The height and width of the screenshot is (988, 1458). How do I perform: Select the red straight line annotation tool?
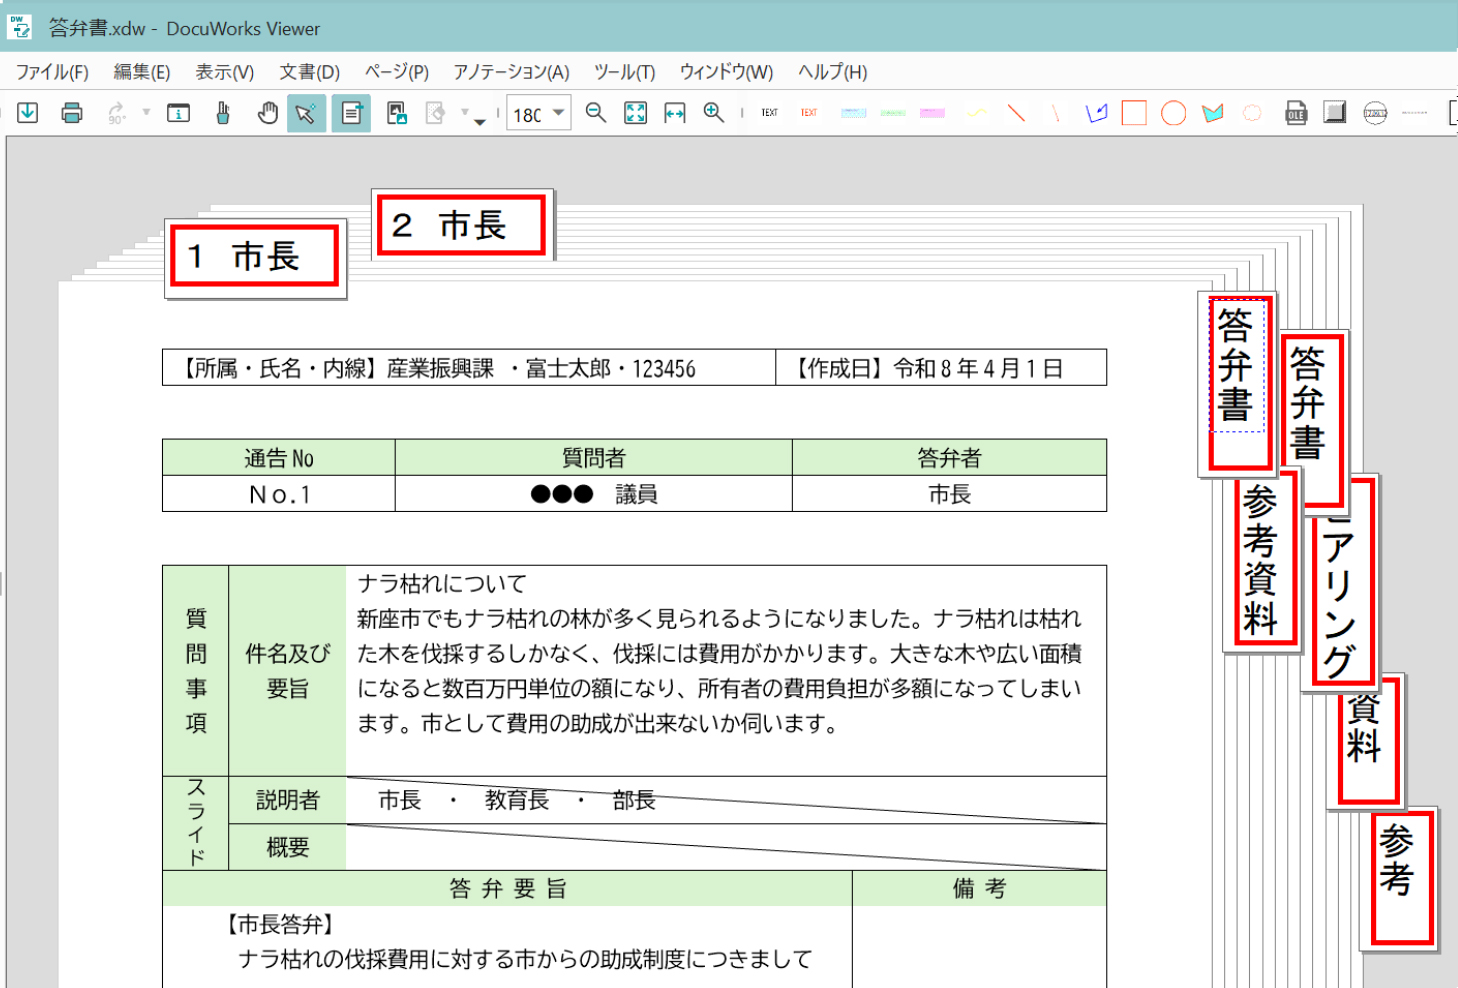click(1016, 113)
